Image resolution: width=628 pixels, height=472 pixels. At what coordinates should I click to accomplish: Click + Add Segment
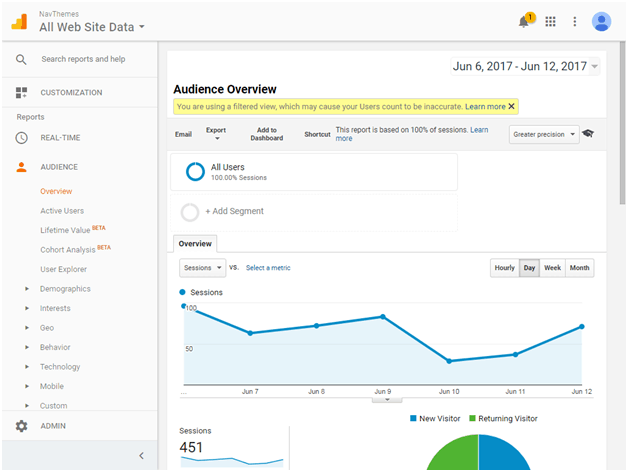234,211
